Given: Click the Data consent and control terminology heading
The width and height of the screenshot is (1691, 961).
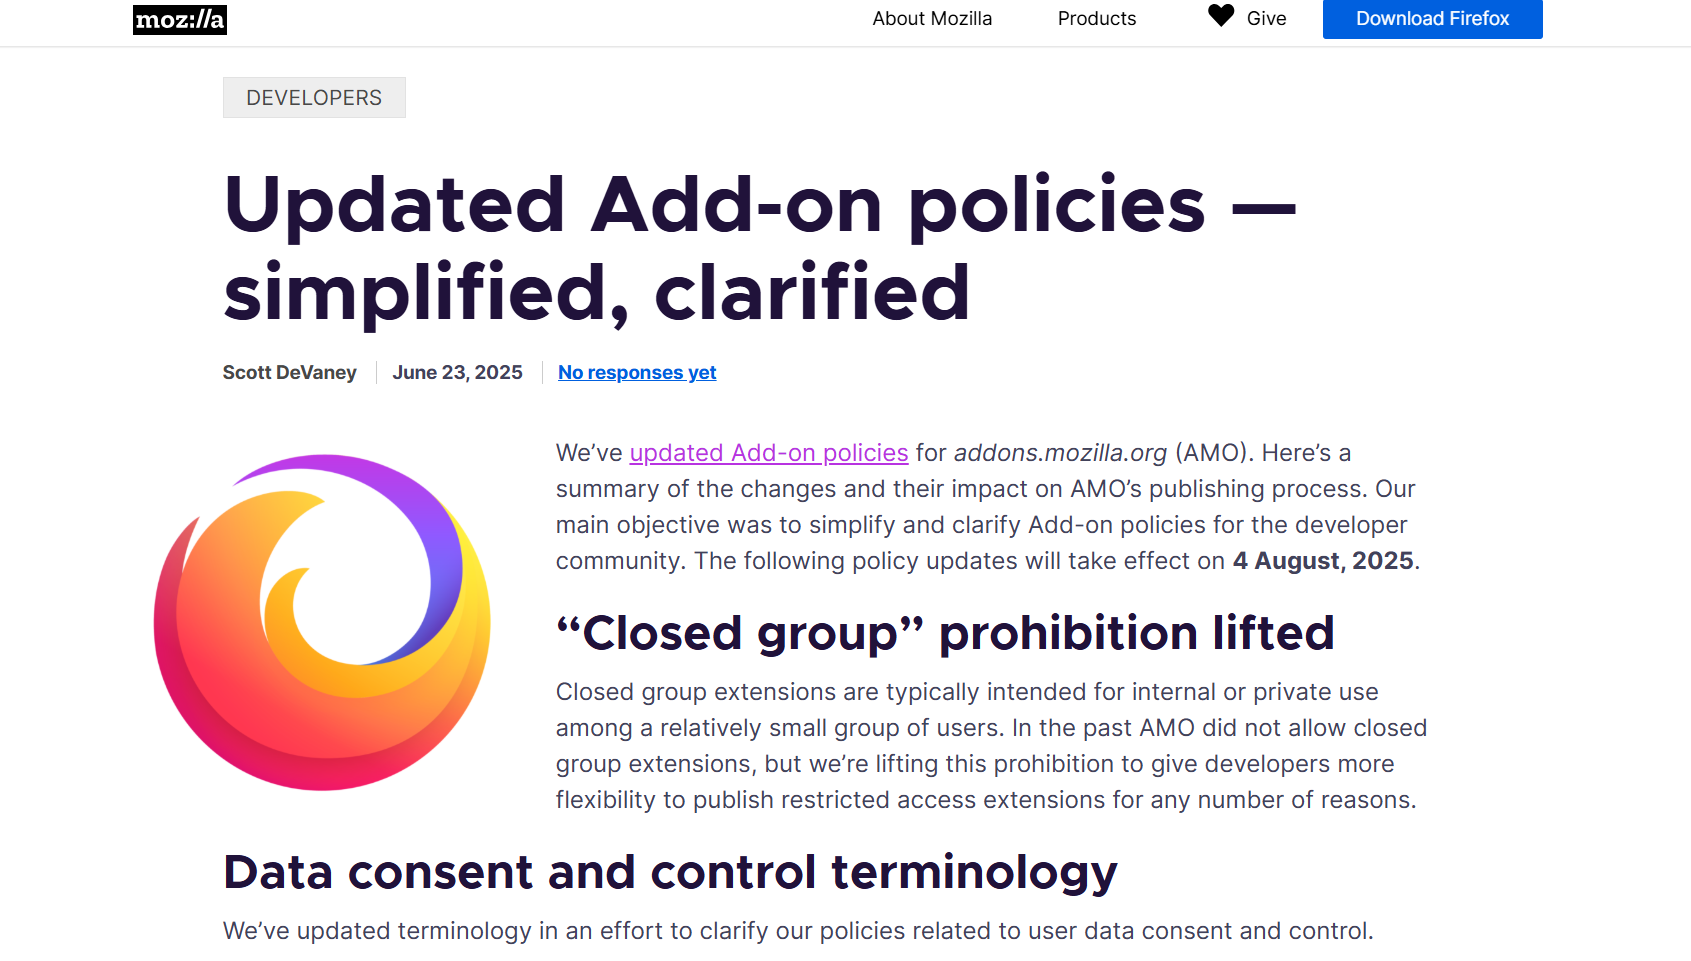Looking at the screenshot, I should 670,872.
